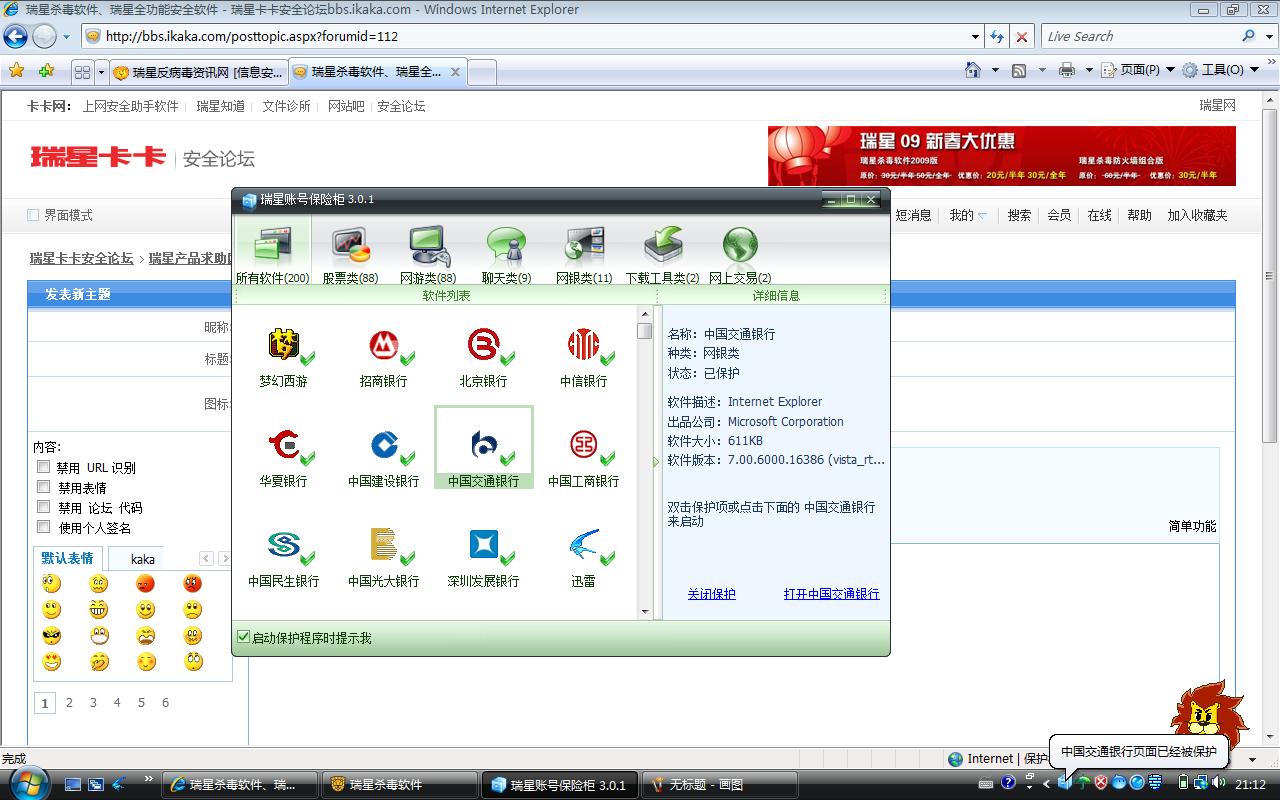
Task: Click the IE Print icon
Action: 1067,70
